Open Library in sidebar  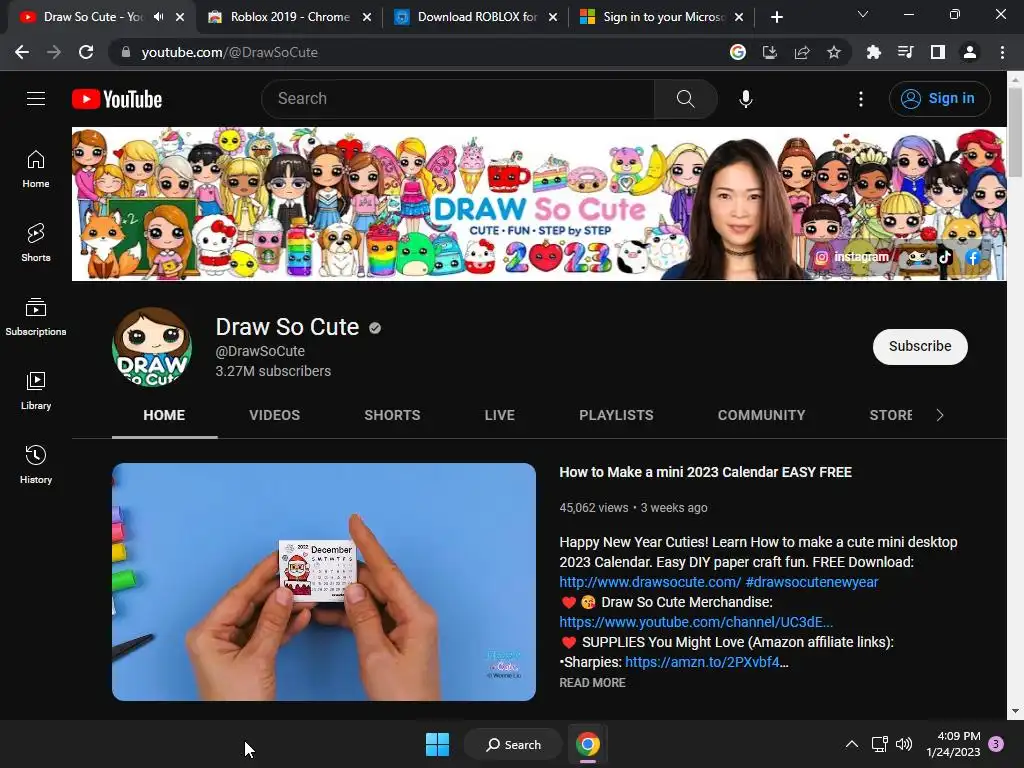click(36, 391)
